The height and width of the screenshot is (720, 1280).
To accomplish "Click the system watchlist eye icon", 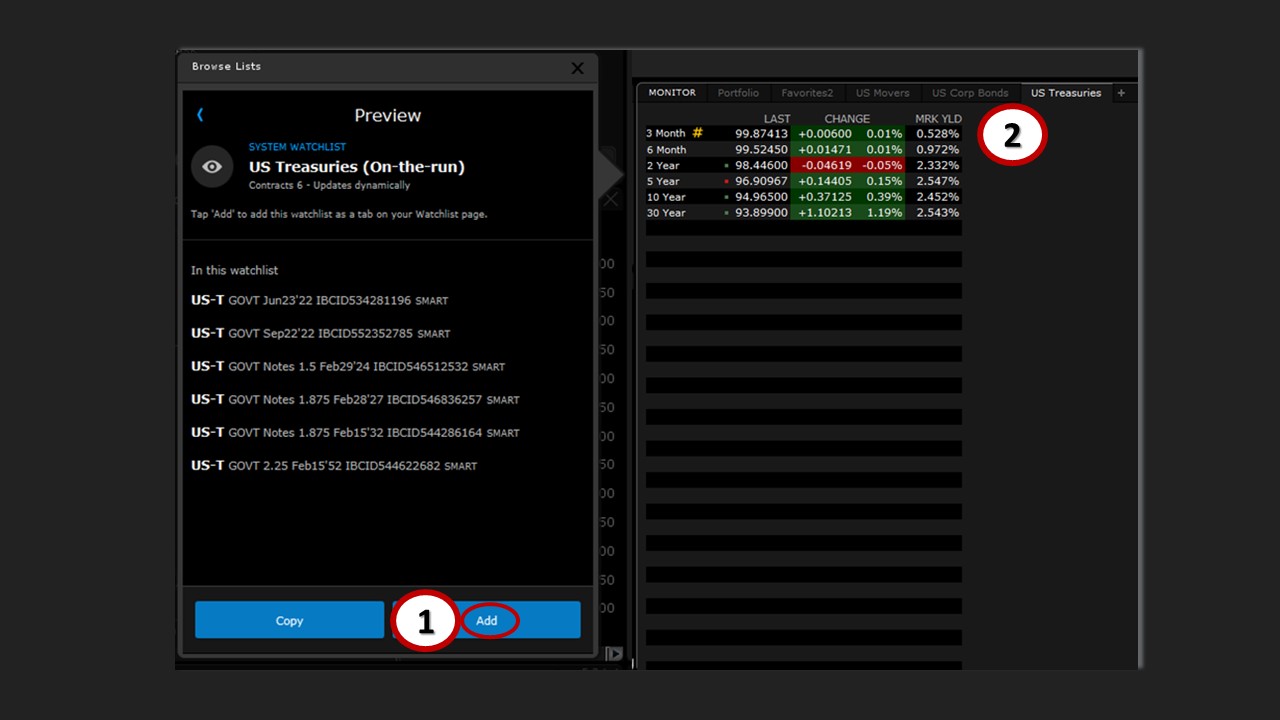I will pos(212,167).
